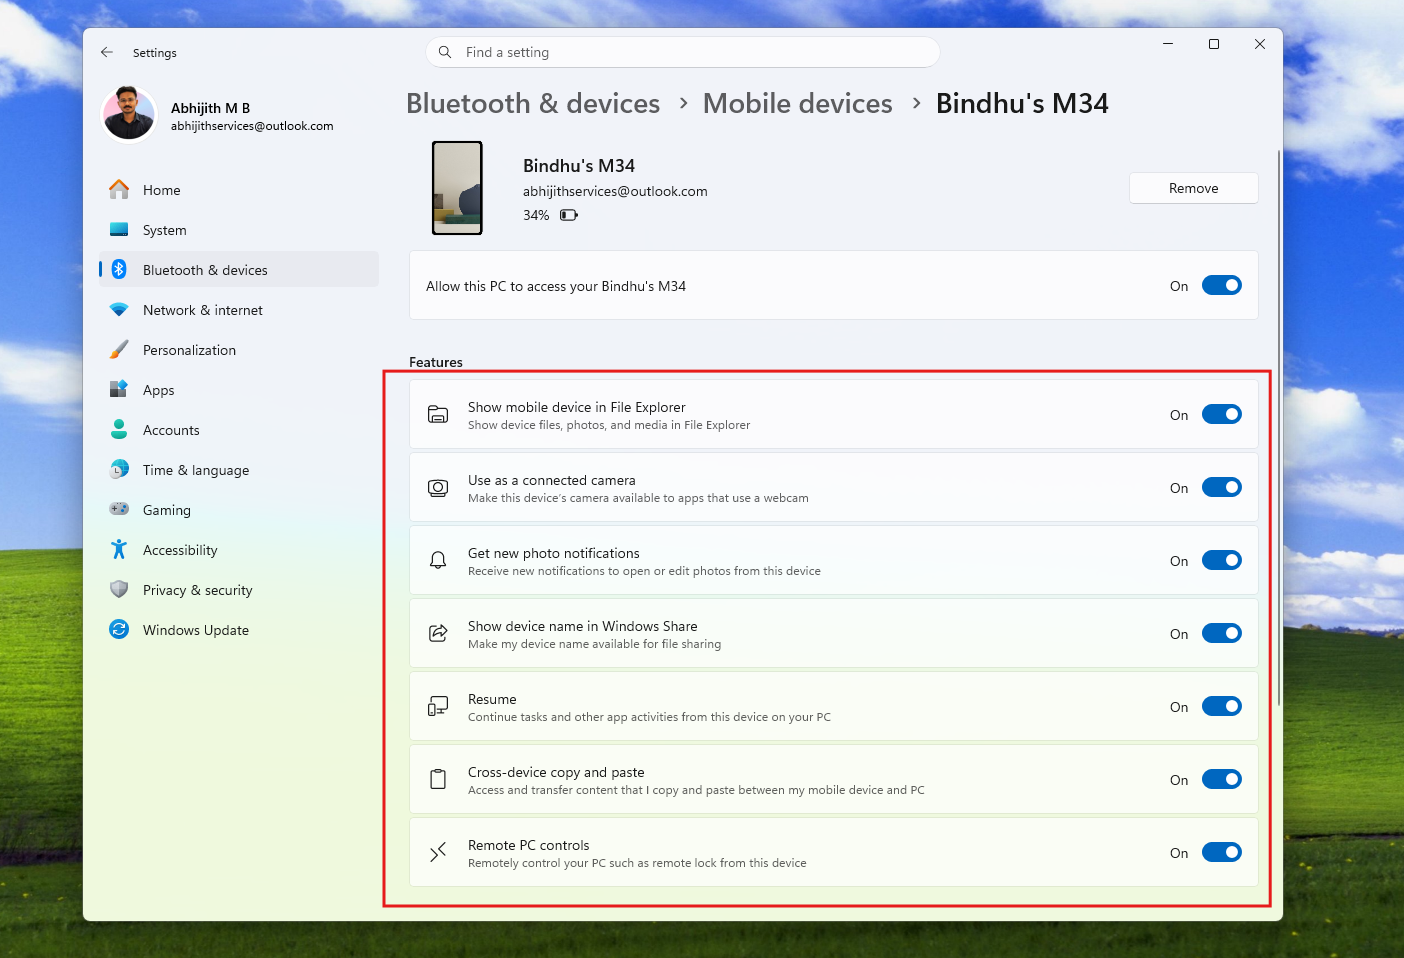Click the share icon beside Show device name
1404x958 pixels.
click(x=438, y=632)
